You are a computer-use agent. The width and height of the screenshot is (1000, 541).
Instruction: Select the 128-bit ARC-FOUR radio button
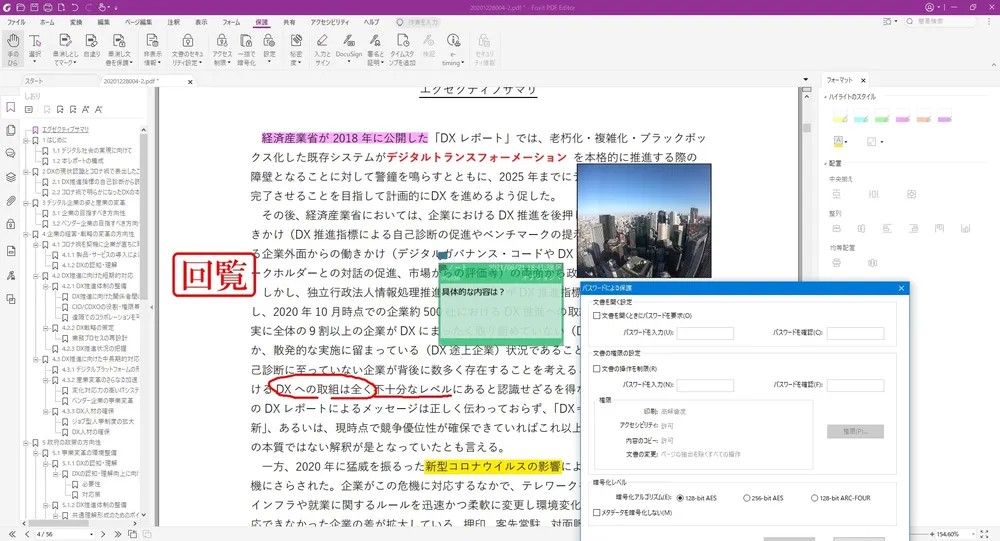814,498
